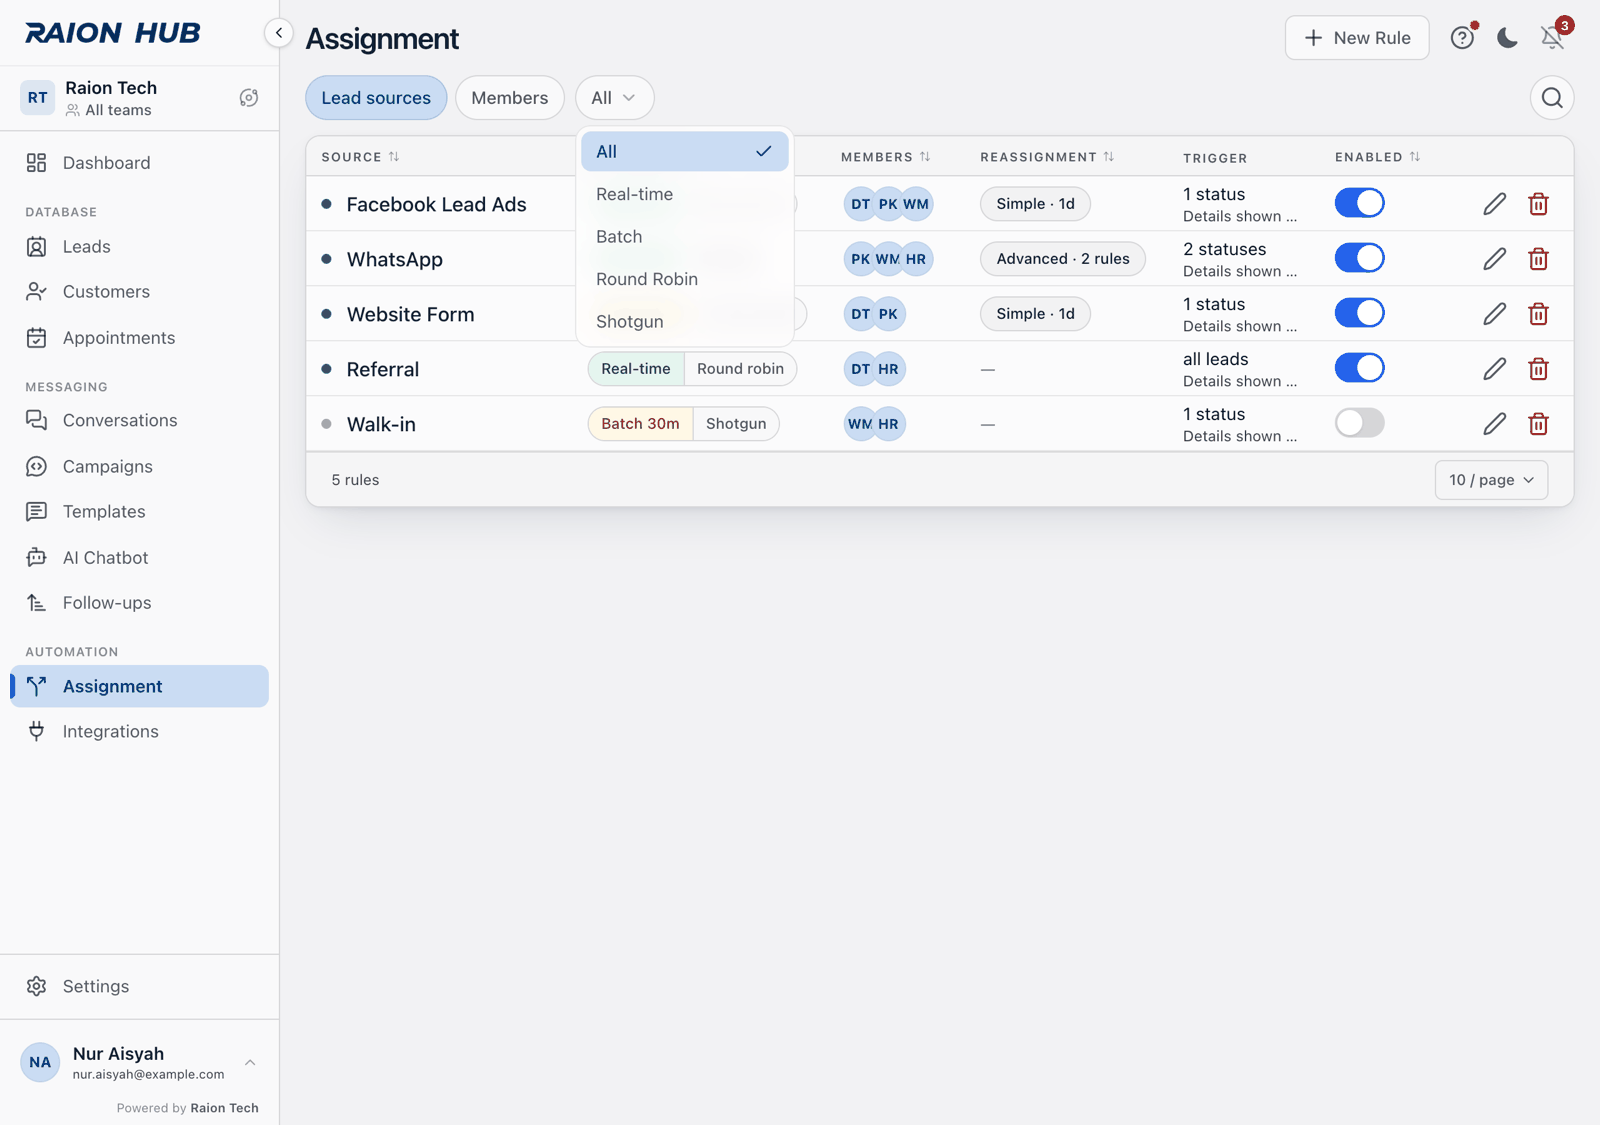Sort by the Reassignment column

pyautogui.click(x=1047, y=157)
